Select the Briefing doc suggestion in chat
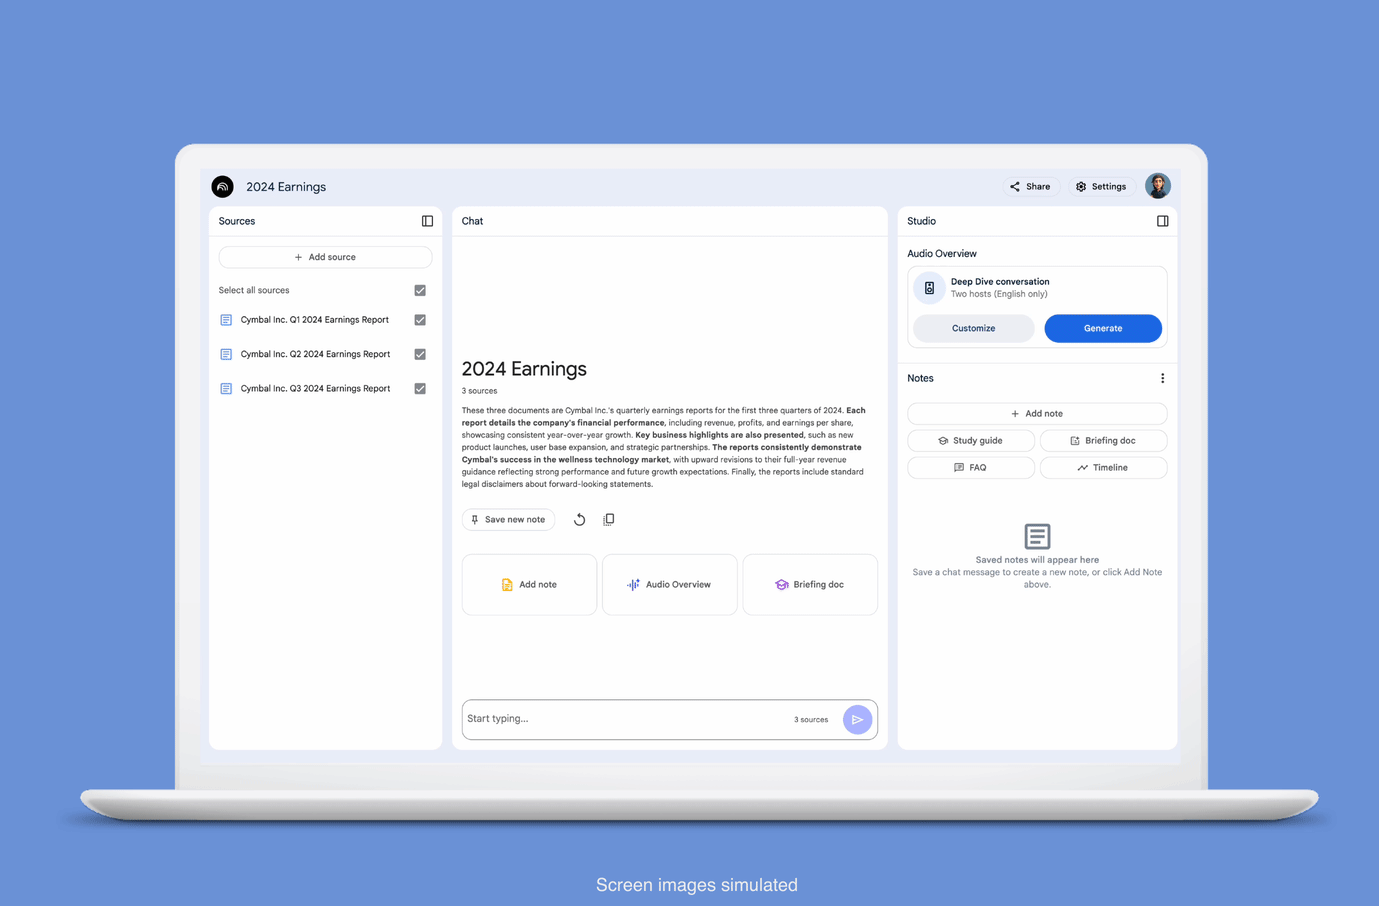 [x=810, y=584]
